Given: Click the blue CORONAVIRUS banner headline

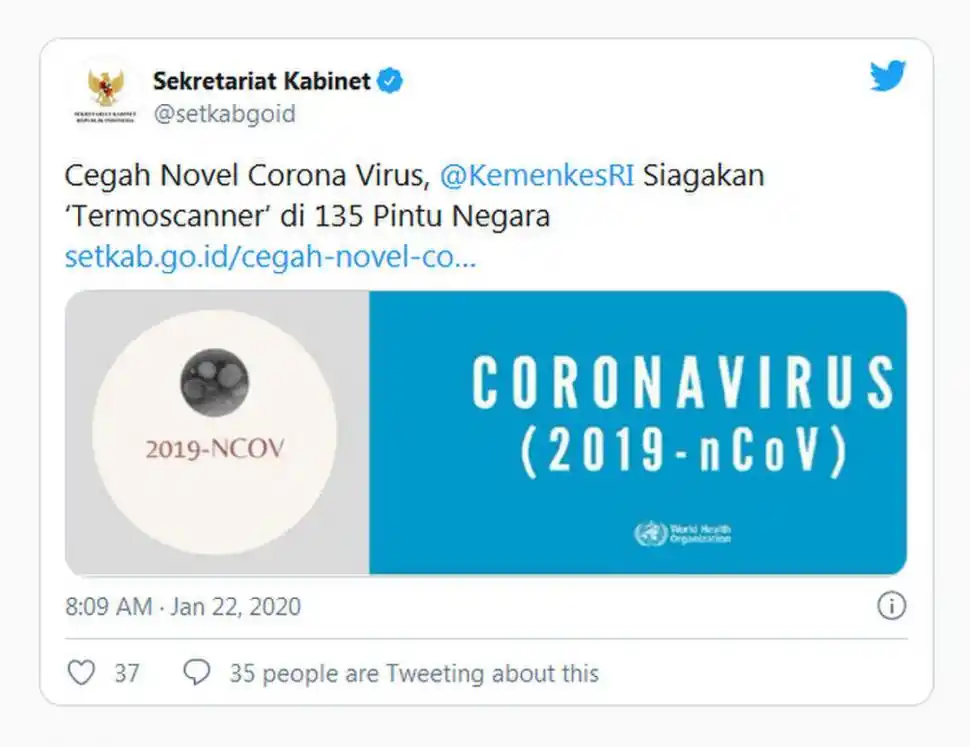Looking at the screenshot, I should [x=683, y=382].
